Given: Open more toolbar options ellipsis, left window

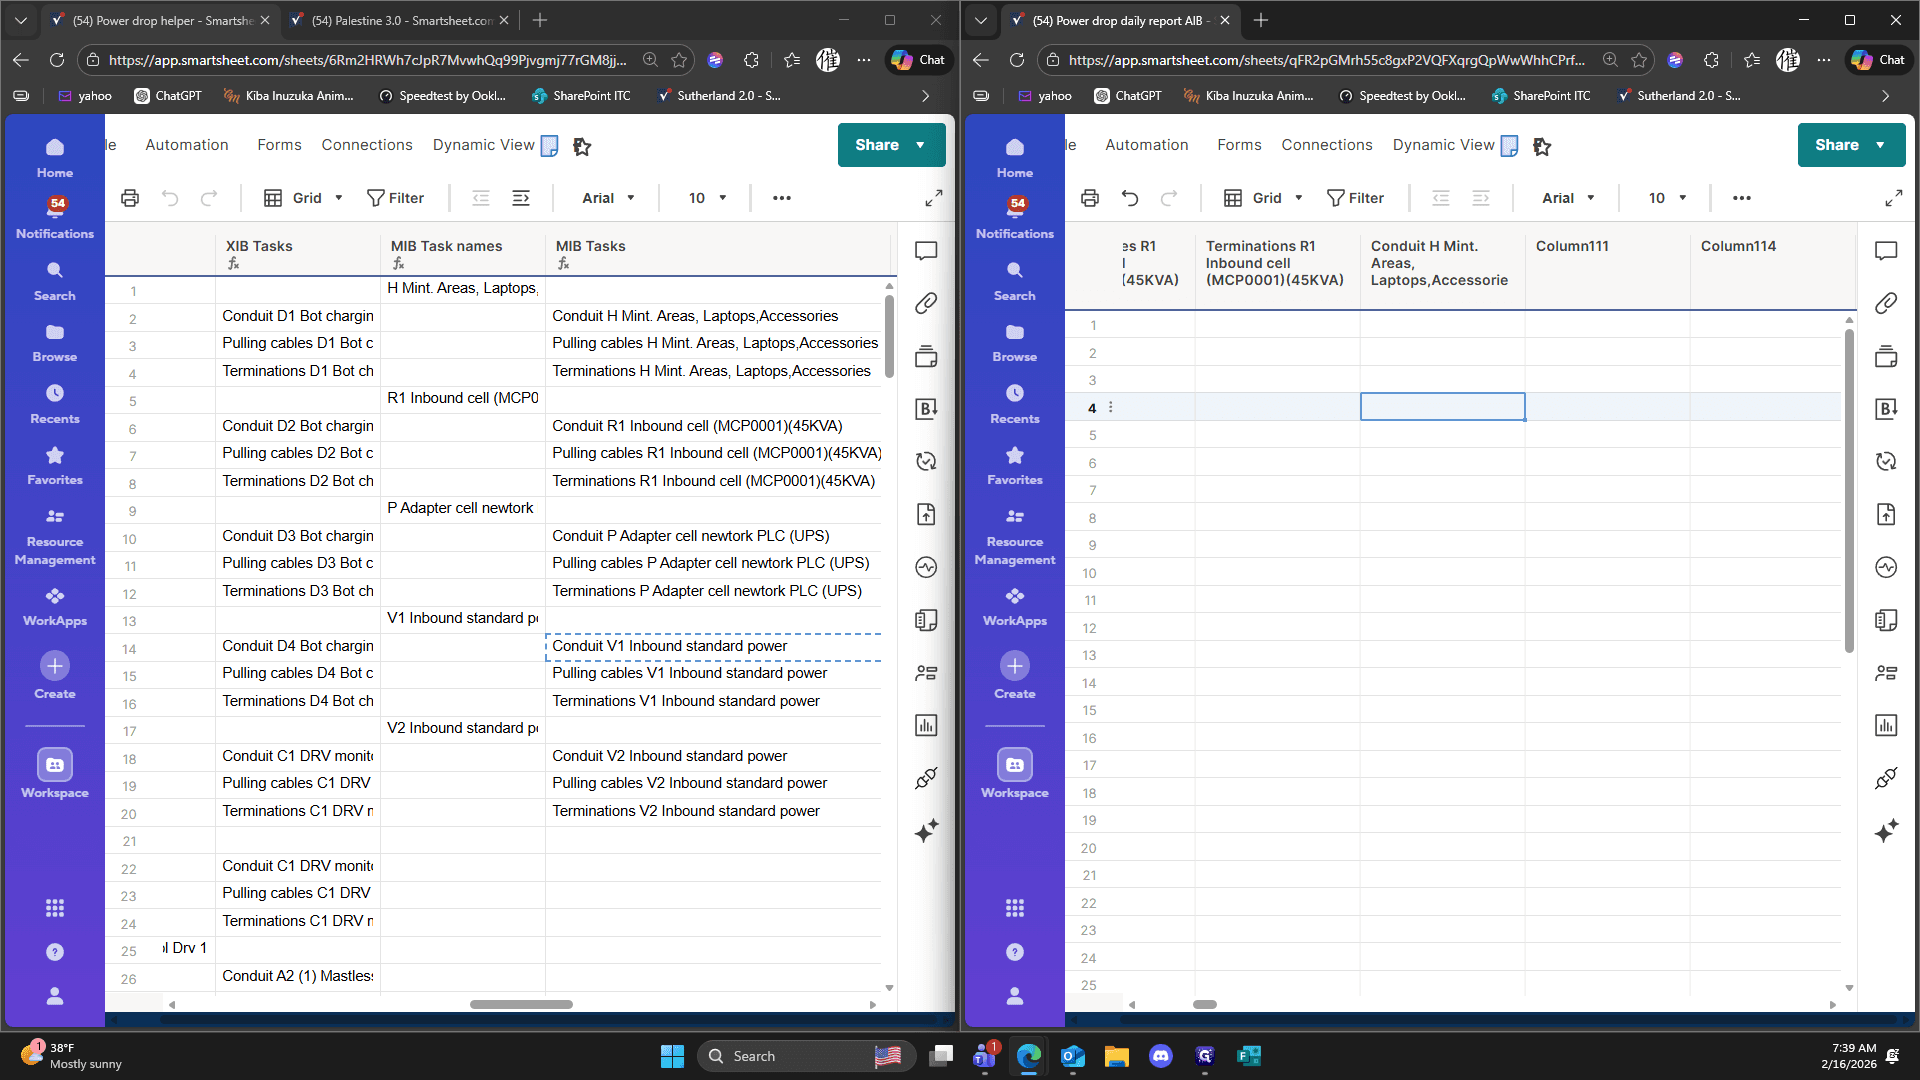Looking at the screenshot, I should pos(782,198).
